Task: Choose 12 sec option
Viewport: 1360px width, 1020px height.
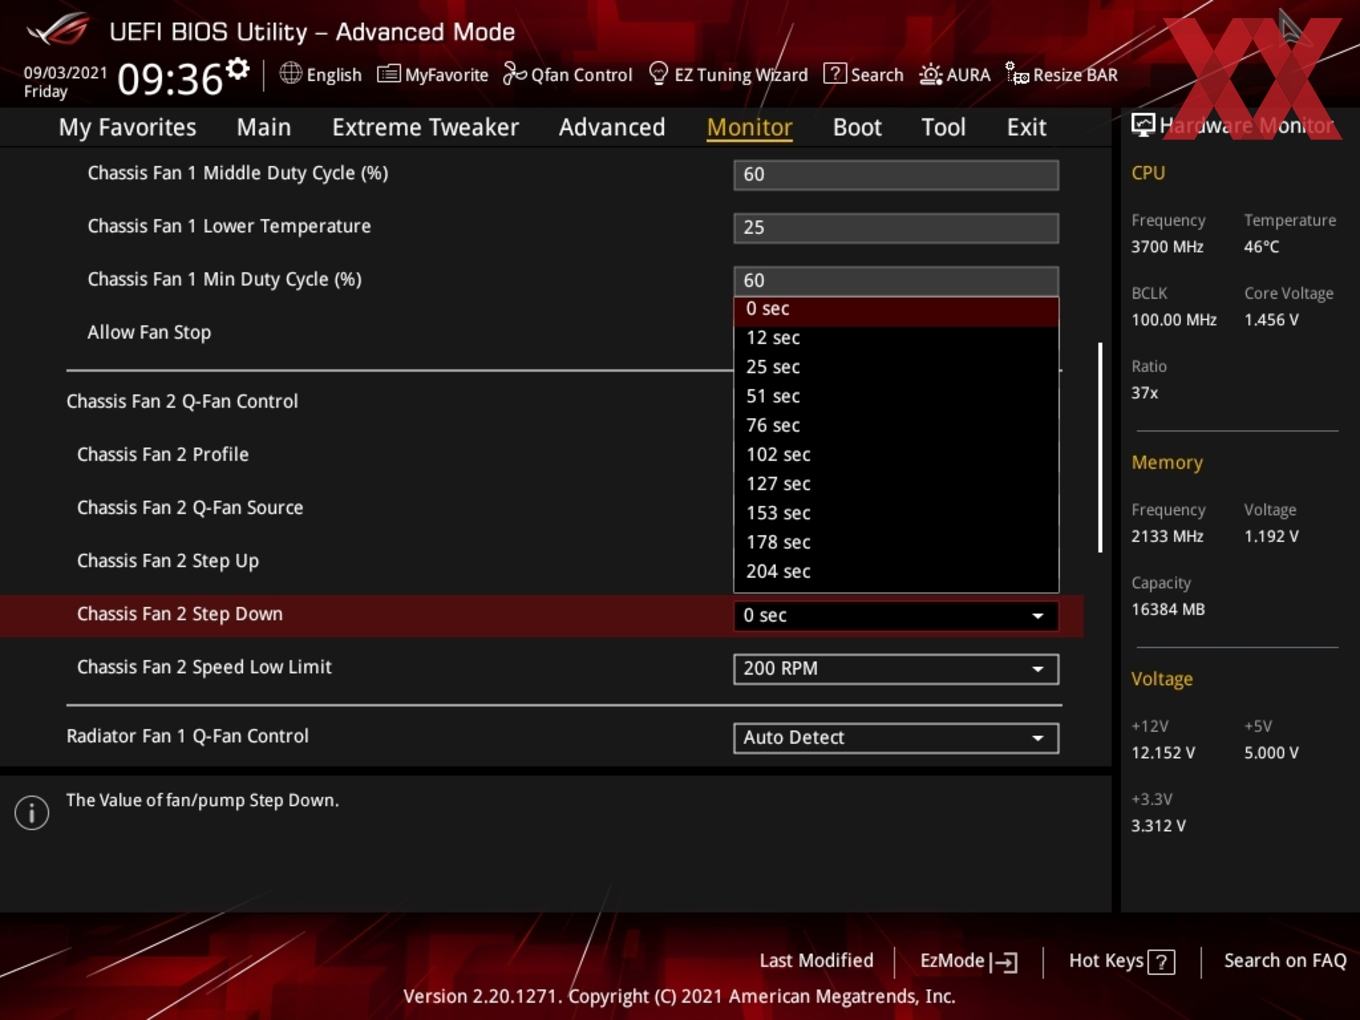Action: coord(896,338)
